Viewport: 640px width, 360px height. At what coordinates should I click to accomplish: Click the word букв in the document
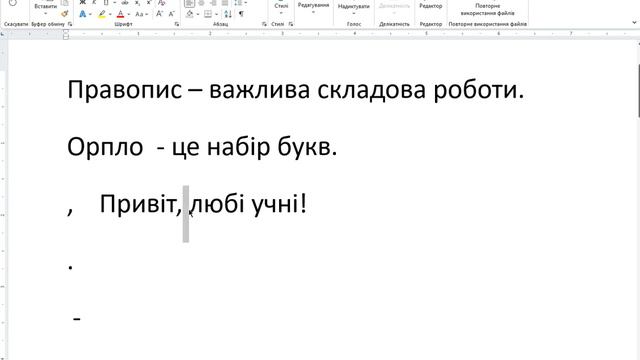(x=304, y=147)
